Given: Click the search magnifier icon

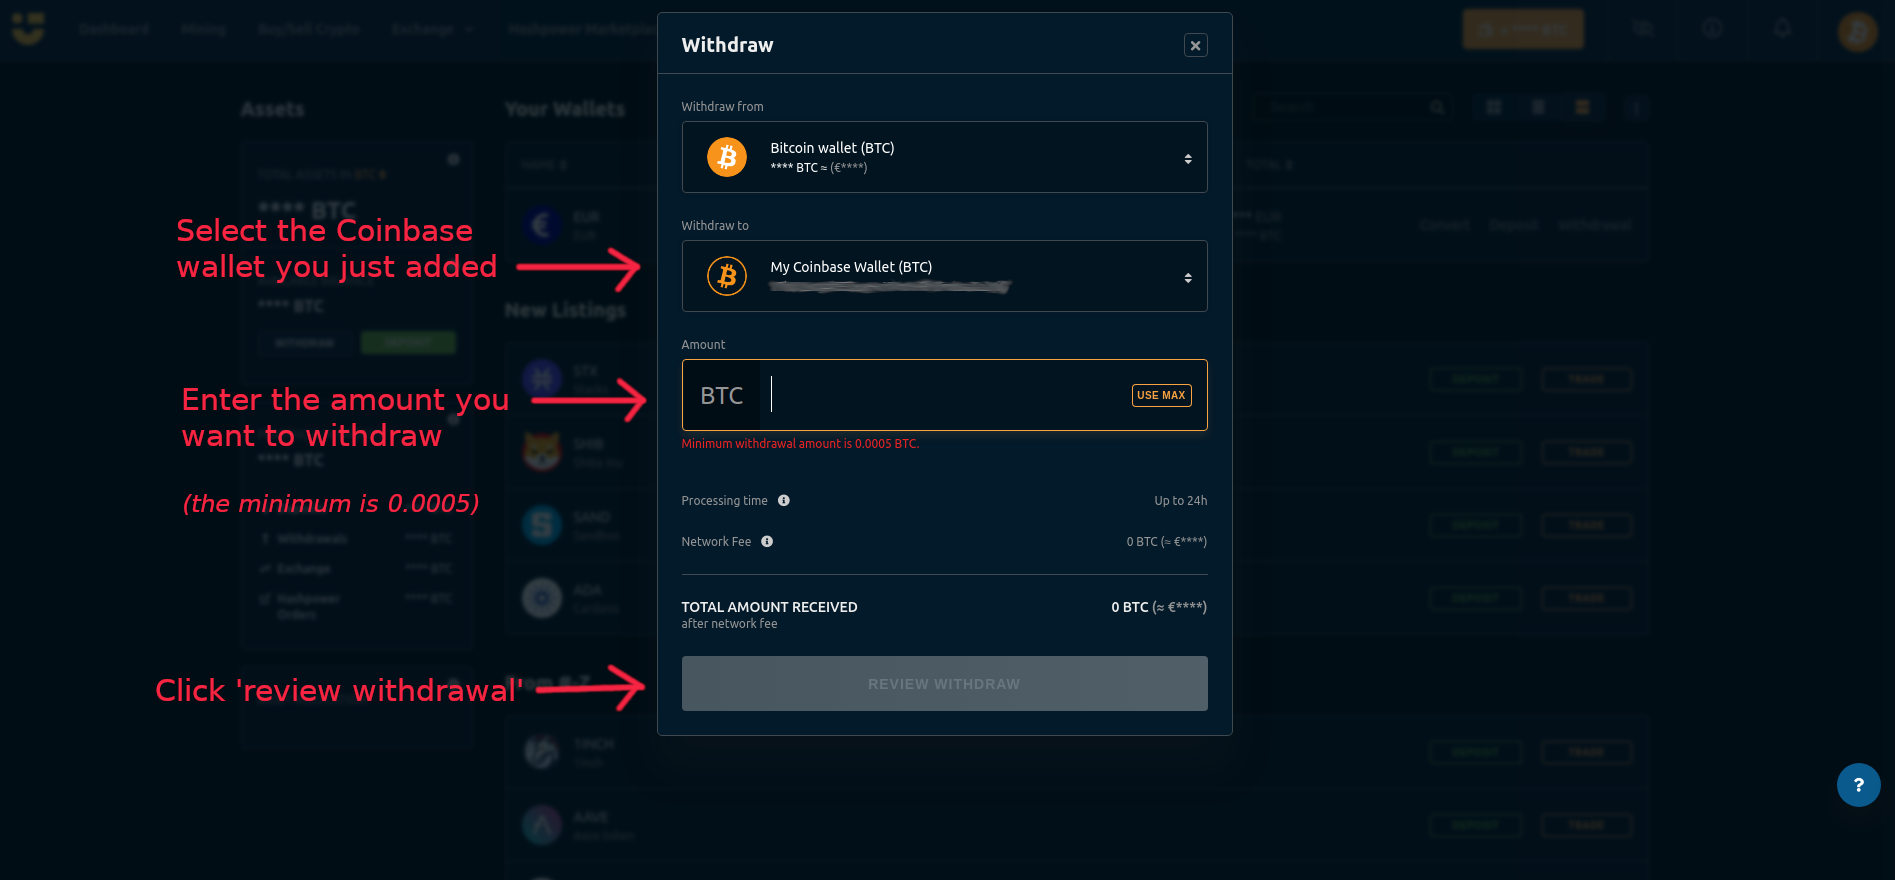Looking at the screenshot, I should pos(1437,107).
